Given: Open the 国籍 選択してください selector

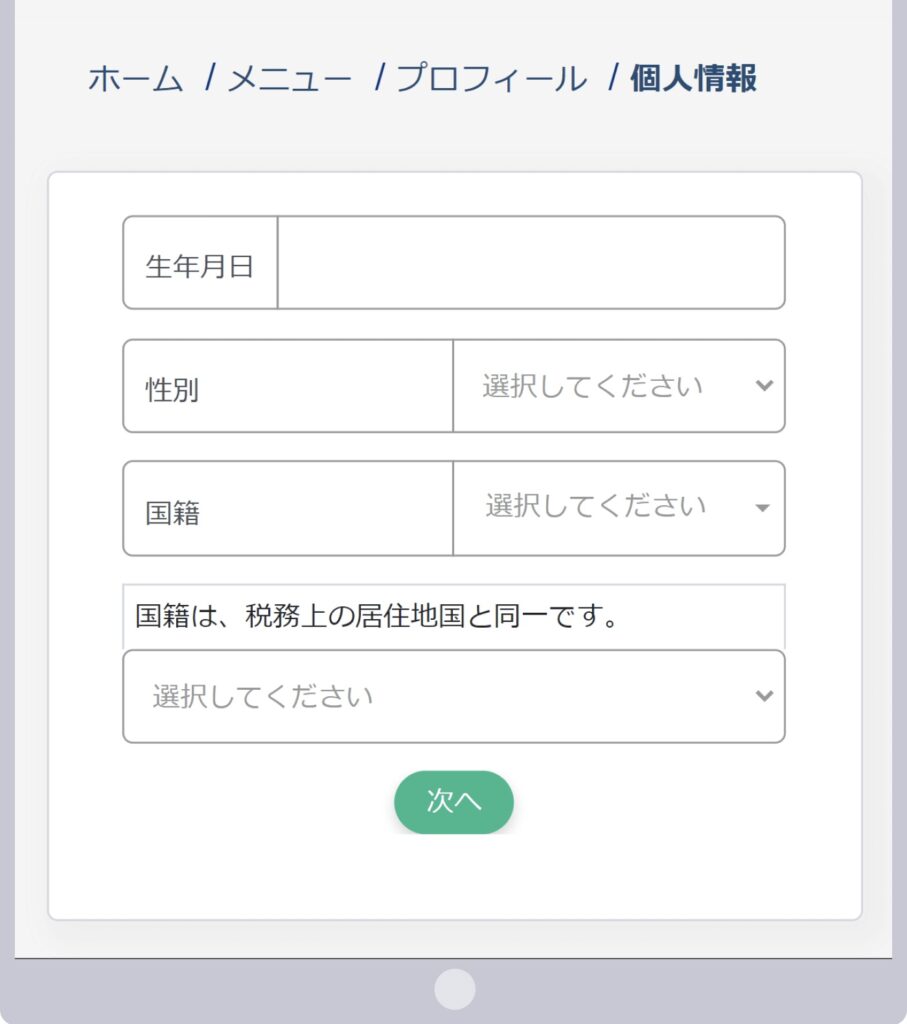Looking at the screenshot, I should pyautogui.click(x=618, y=508).
